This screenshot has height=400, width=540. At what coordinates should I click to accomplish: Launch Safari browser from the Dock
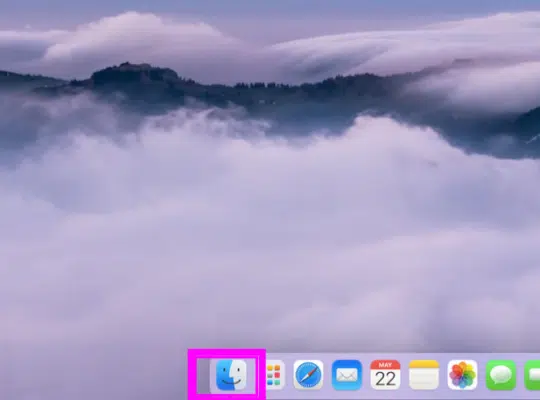[x=308, y=375]
